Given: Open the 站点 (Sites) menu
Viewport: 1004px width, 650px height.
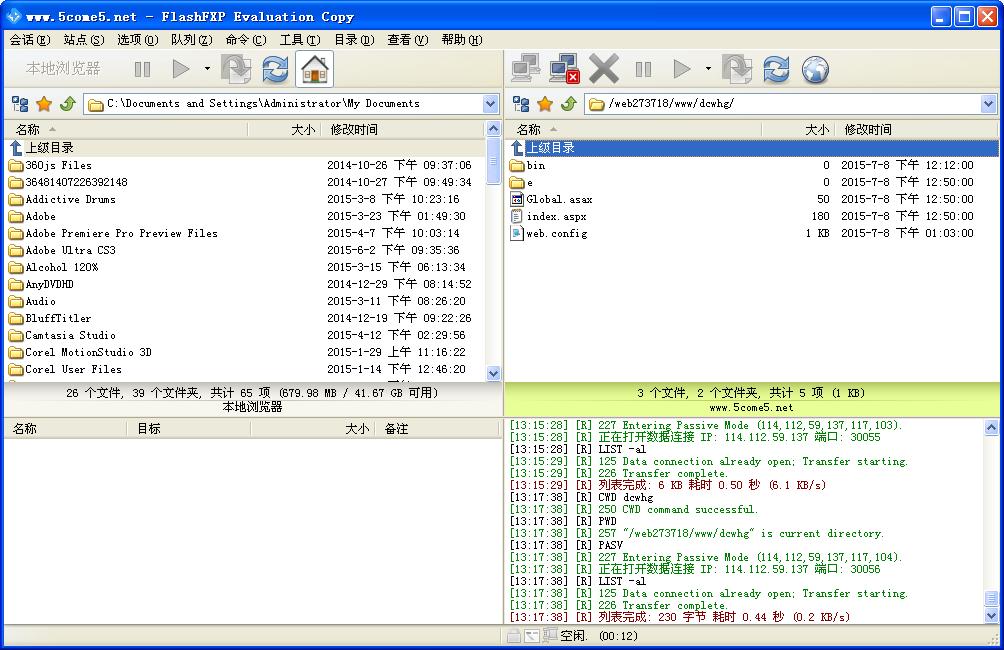Looking at the screenshot, I should point(83,40).
